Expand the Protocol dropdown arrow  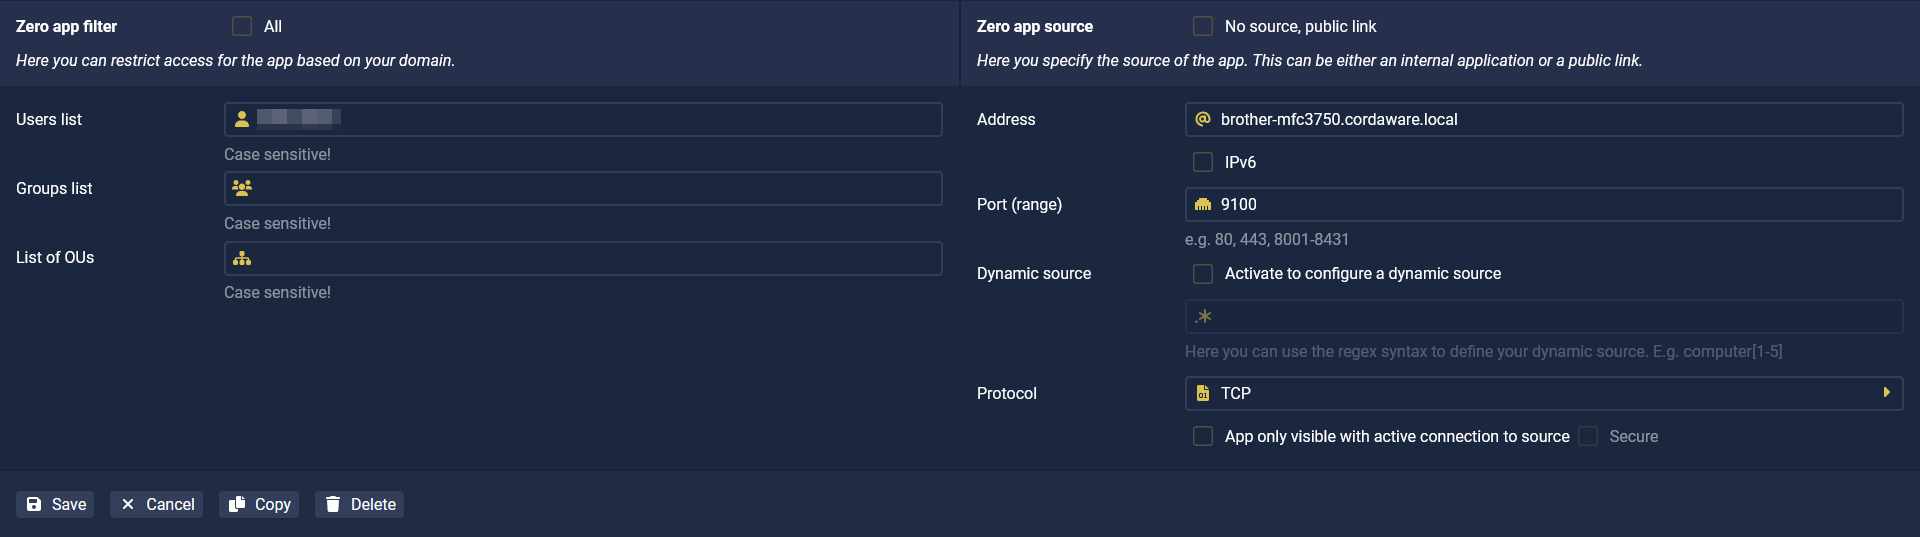(x=1886, y=393)
